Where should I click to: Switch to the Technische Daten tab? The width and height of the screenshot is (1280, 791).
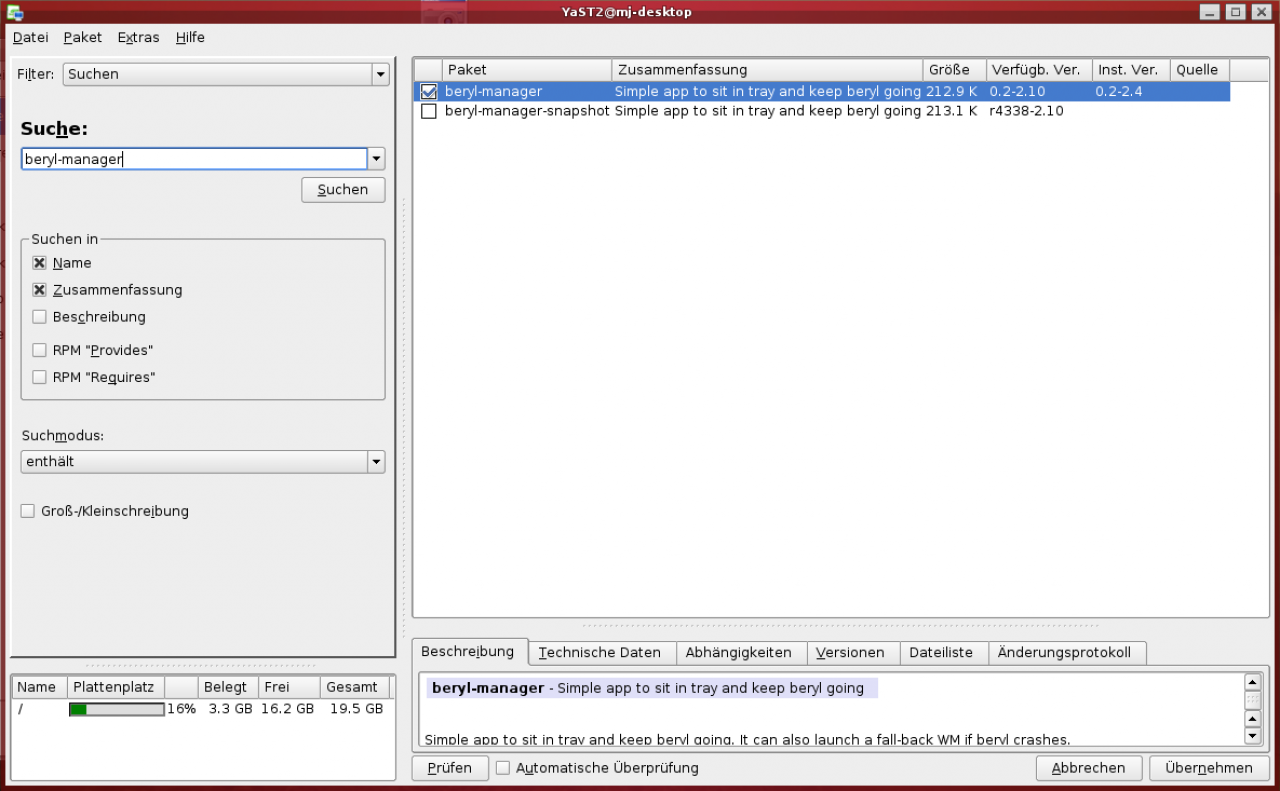pos(600,652)
